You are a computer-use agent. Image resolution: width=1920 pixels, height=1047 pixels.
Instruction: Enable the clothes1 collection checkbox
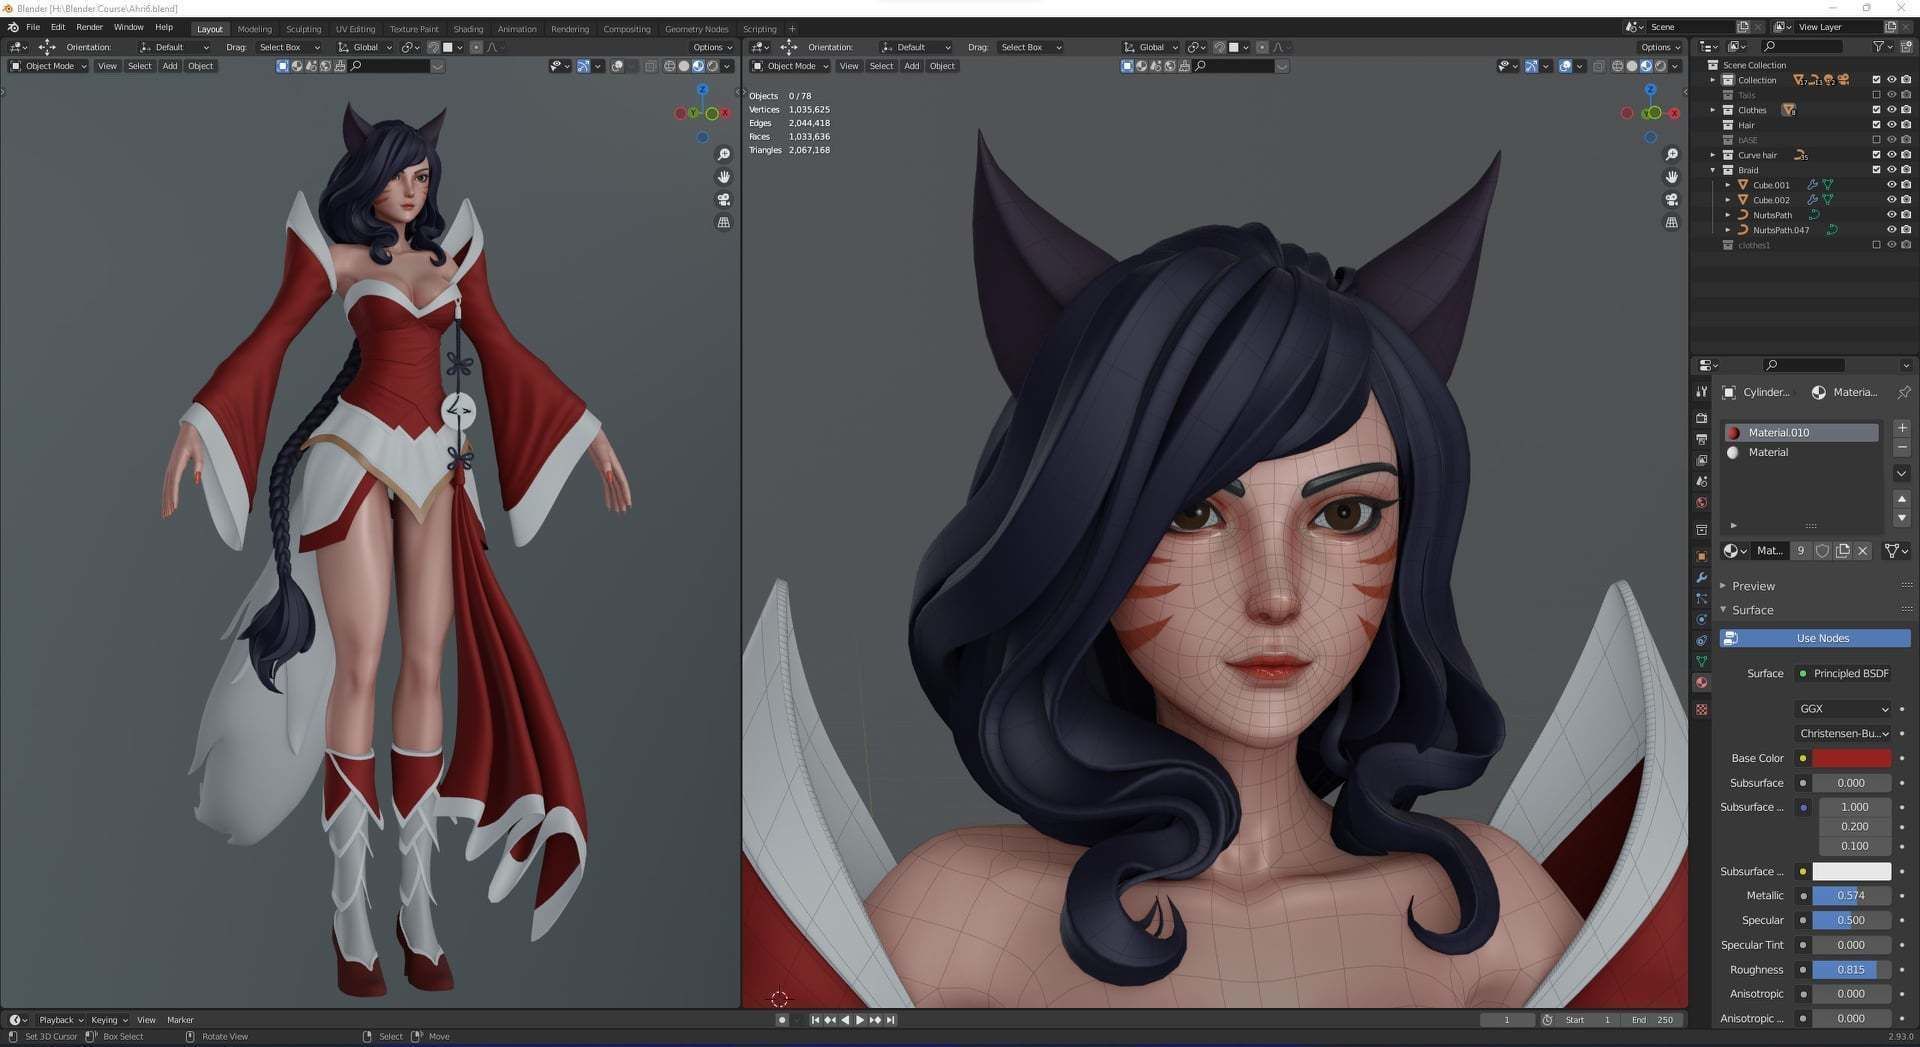(x=1876, y=245)
